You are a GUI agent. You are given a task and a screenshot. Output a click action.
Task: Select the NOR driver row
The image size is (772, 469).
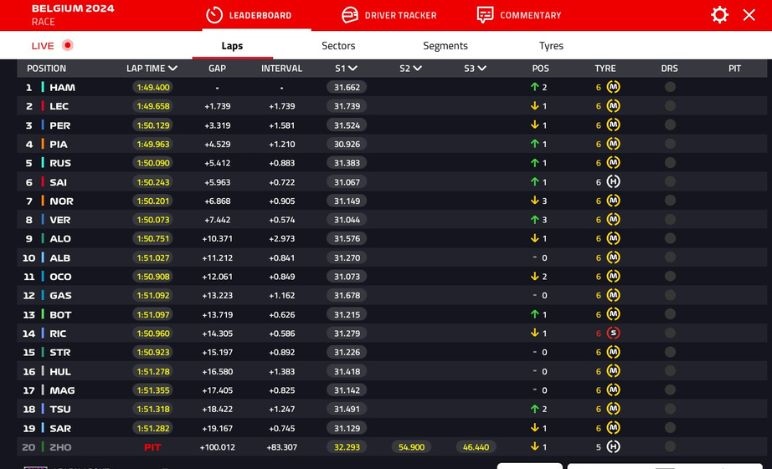click(61, 201)
